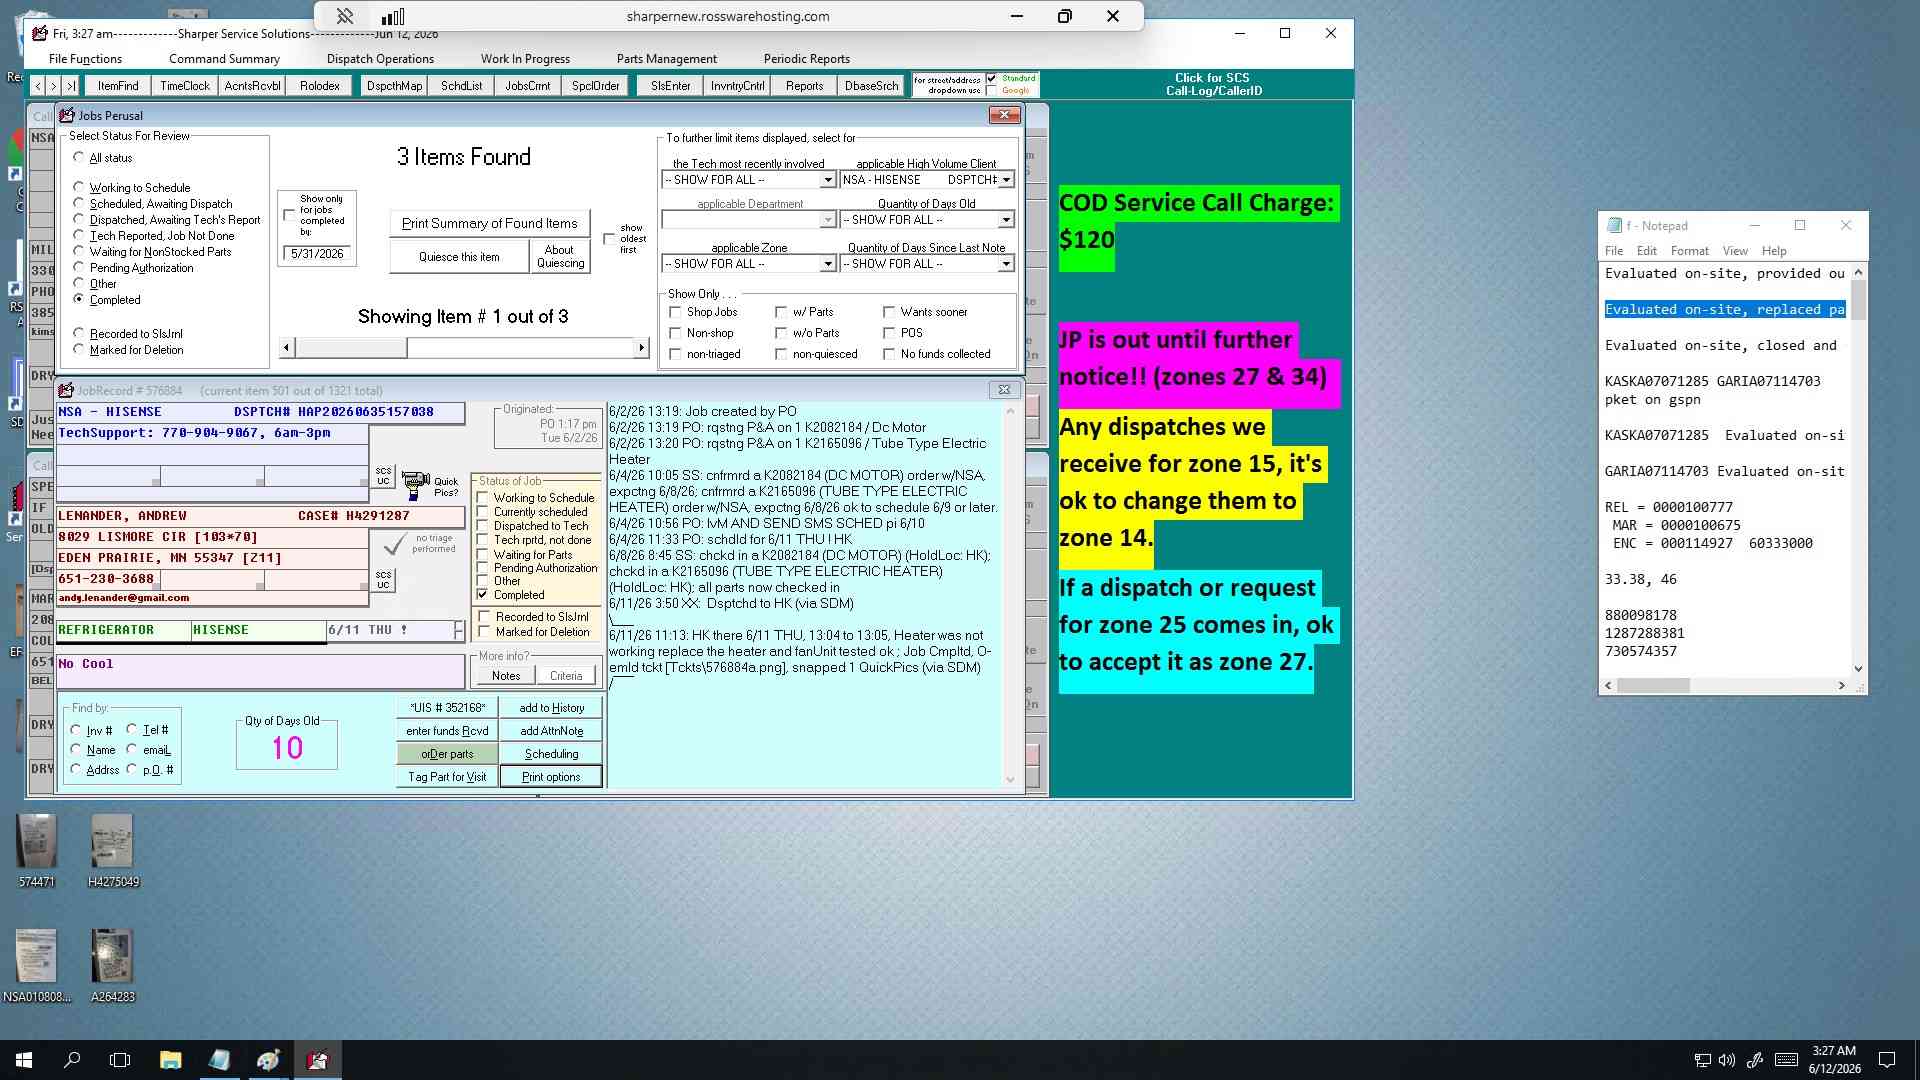Open the Format menu in Notepad
Screen dimensions: 1920x1080
(x=1689, y=251)
